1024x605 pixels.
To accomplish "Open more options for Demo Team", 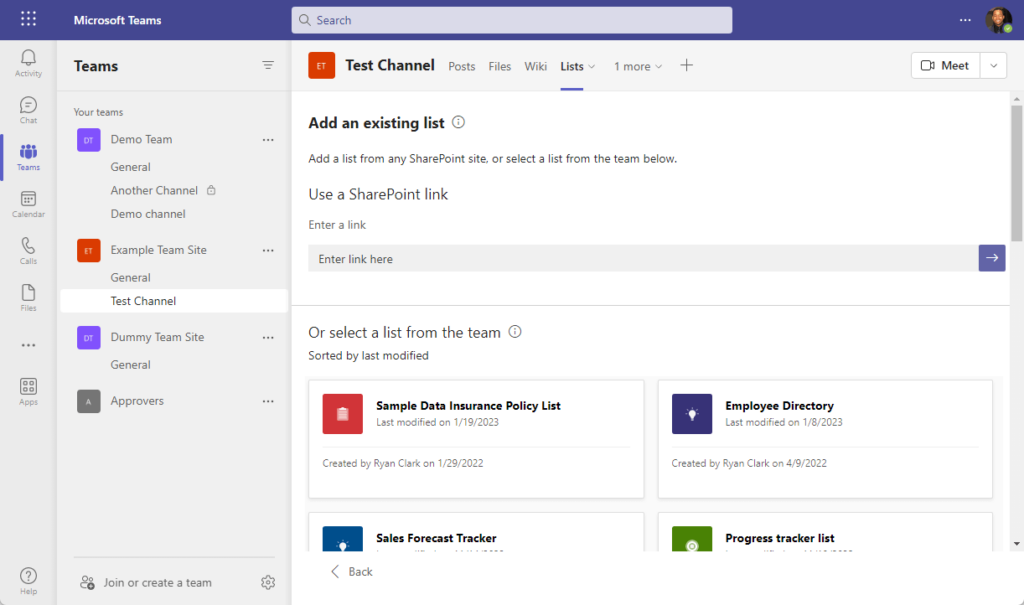I will (x=268, y=140).
